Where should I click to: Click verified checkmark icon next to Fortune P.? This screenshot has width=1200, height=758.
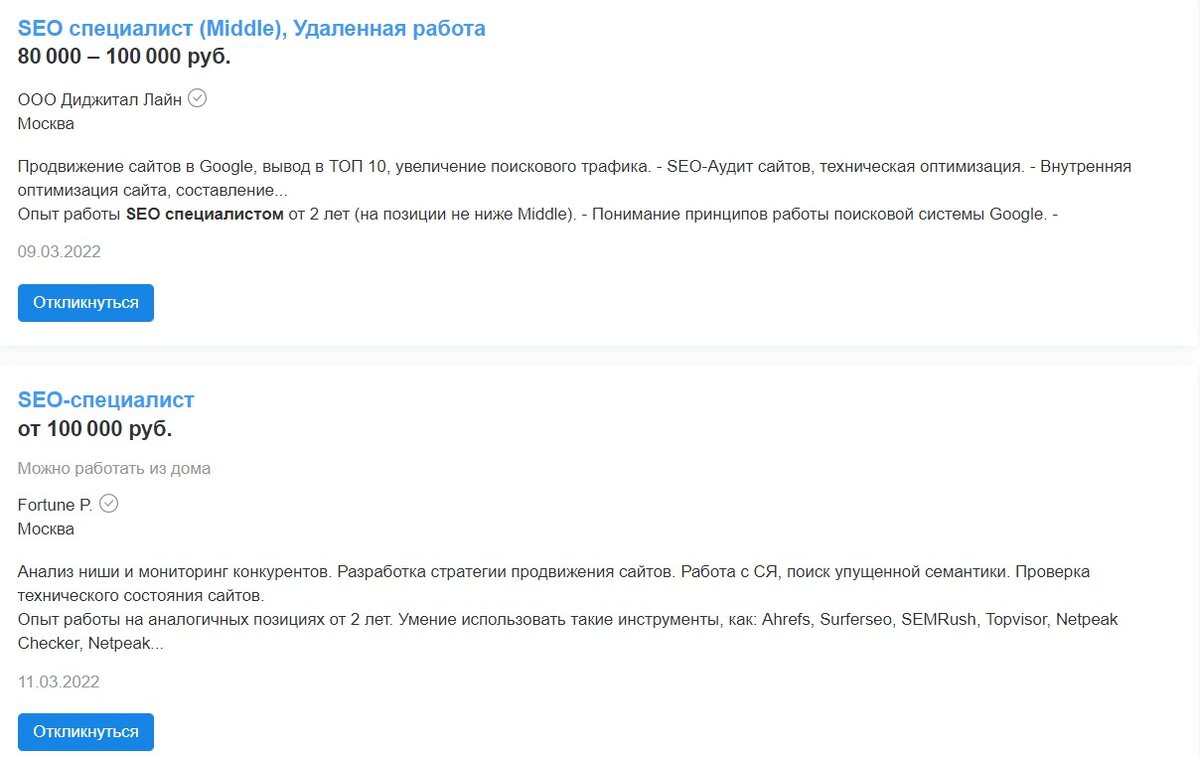tap(109, 503)
